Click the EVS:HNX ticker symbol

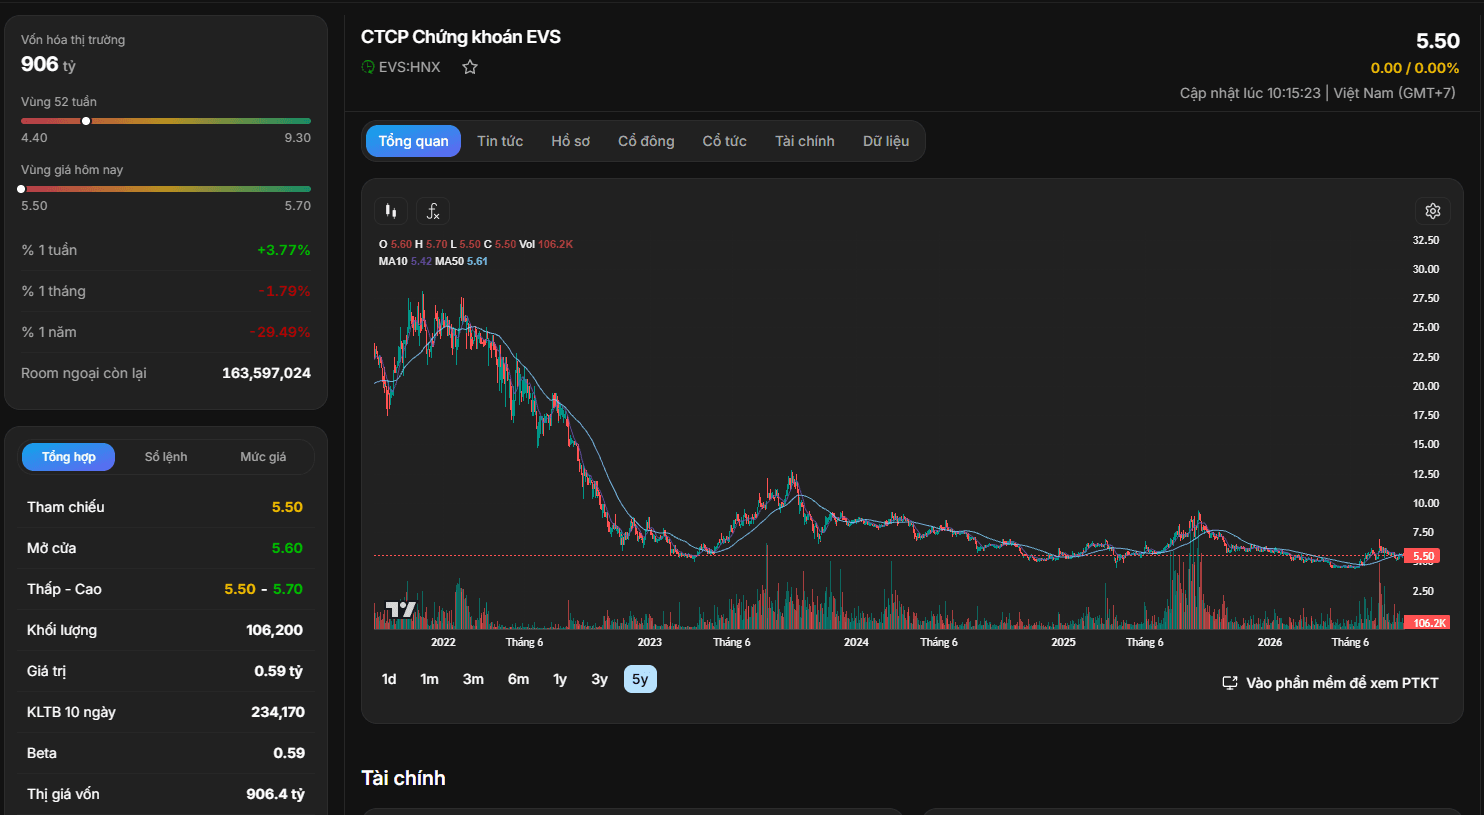coord(409,67)
